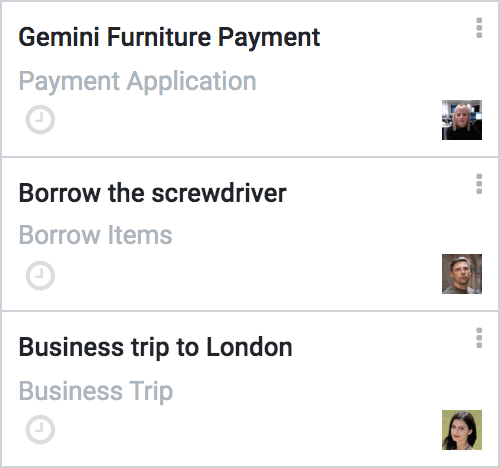Click the Payment Application category label

pyautogui.click(x=137, y=82)
